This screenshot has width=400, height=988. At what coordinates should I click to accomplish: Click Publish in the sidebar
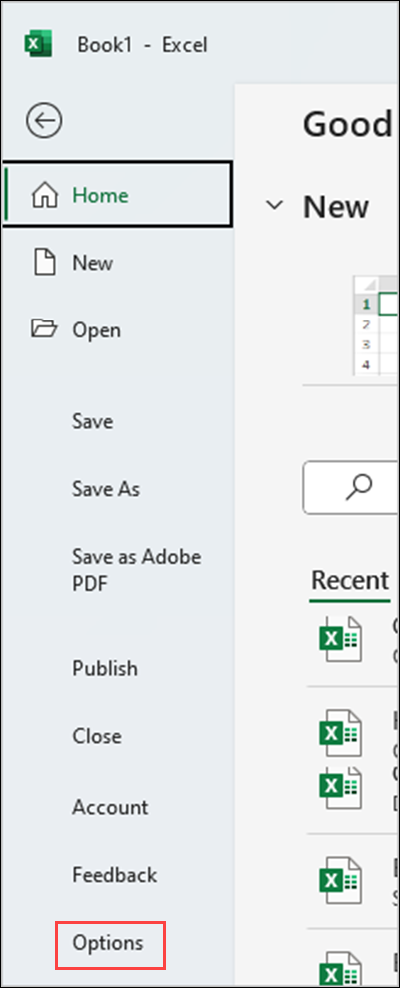[x=105, y=668]
